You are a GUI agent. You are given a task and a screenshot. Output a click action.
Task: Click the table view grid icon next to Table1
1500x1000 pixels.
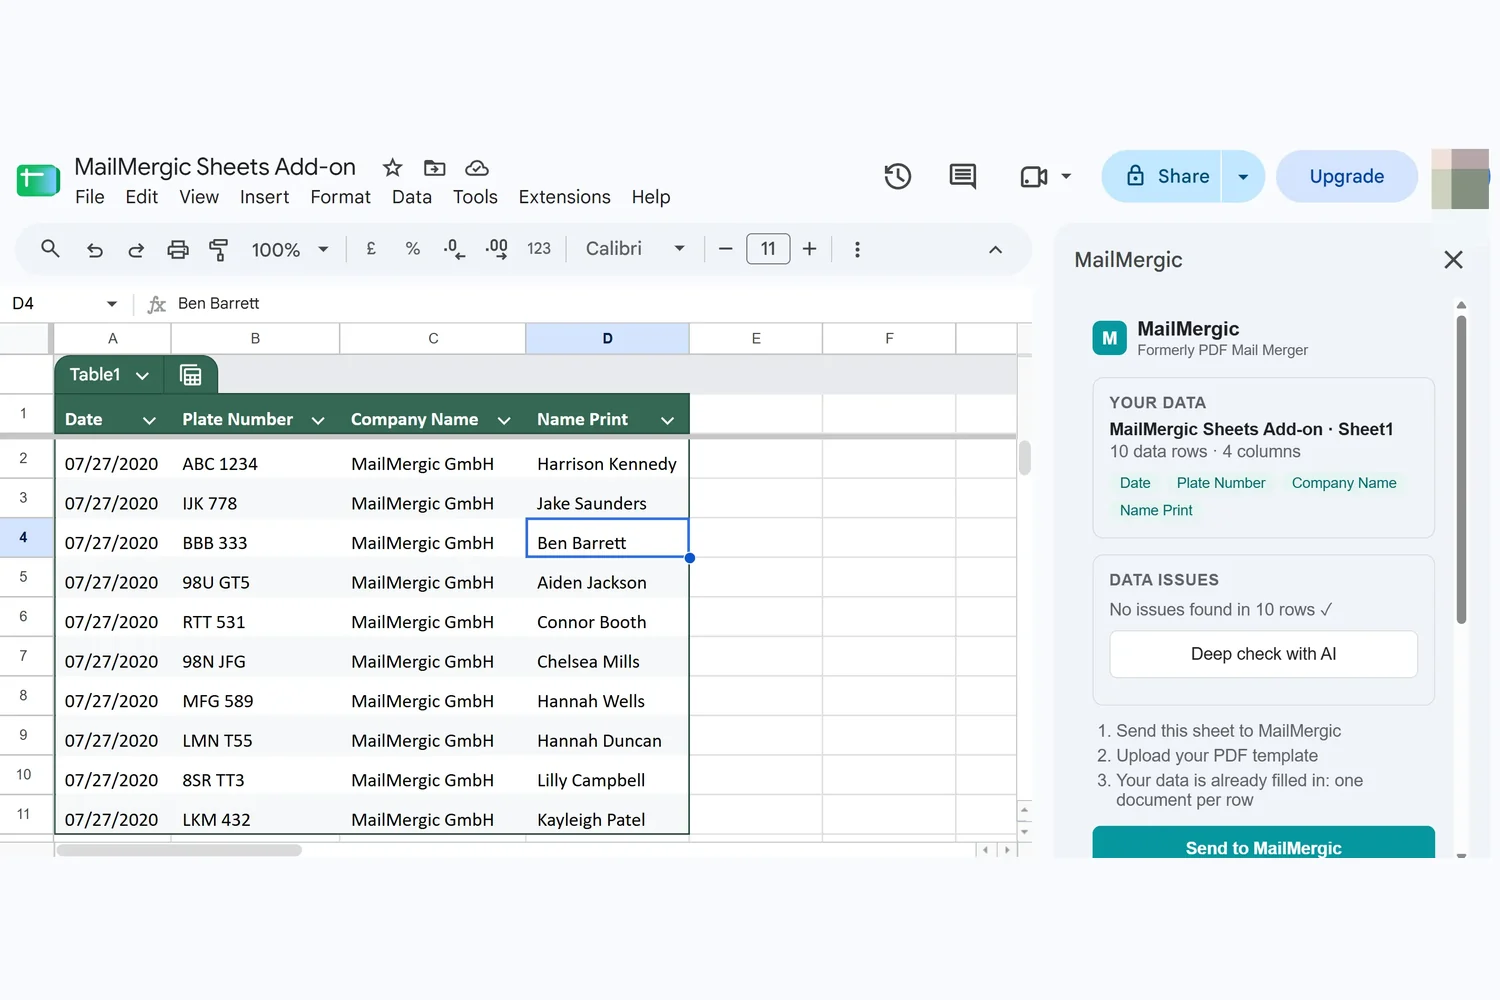click(190, 375)
